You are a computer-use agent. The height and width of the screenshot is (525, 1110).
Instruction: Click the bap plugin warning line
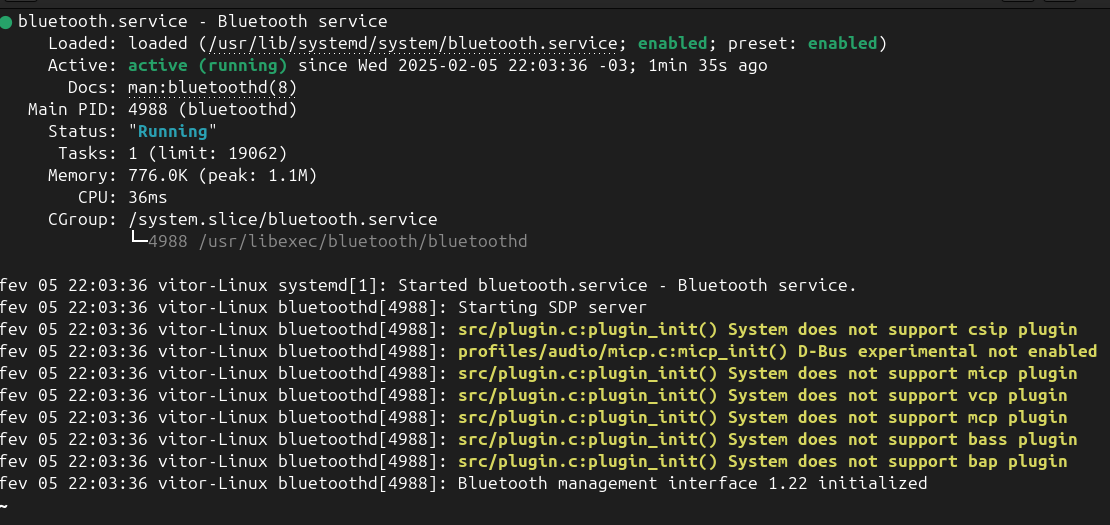pos(762,461)
